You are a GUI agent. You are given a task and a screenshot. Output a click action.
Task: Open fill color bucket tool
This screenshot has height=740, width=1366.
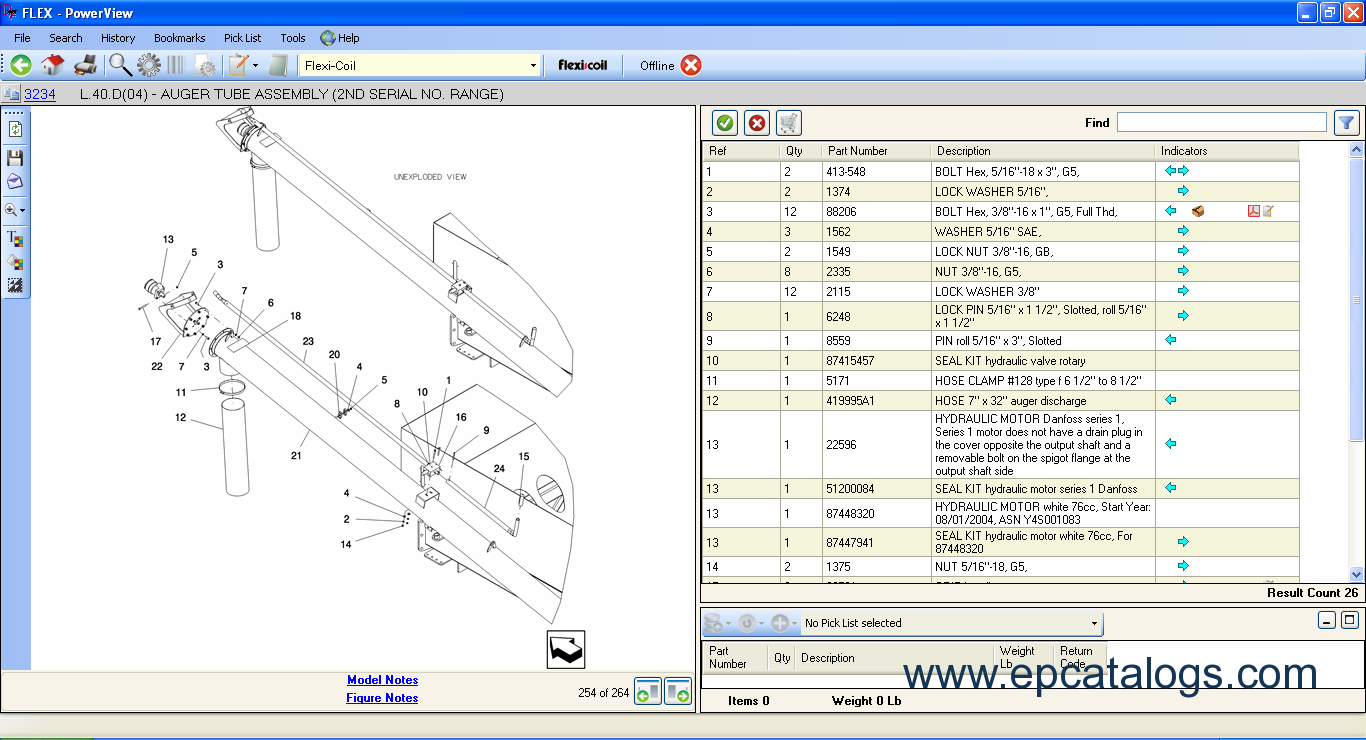pos(14,262)
